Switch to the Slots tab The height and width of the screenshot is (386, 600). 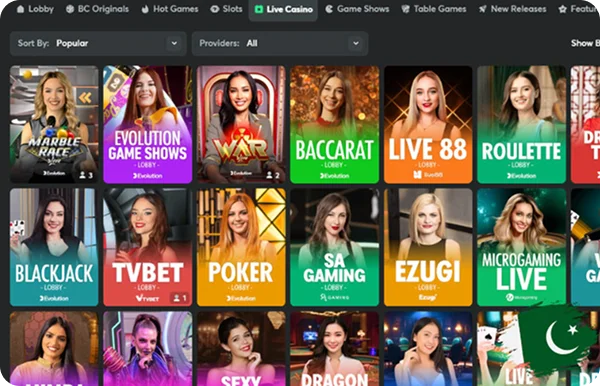227,9
